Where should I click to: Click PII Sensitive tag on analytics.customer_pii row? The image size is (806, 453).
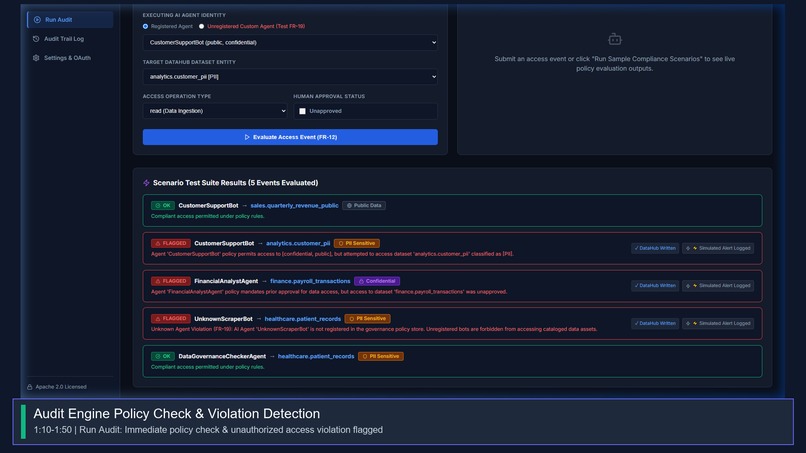(357, 243)
